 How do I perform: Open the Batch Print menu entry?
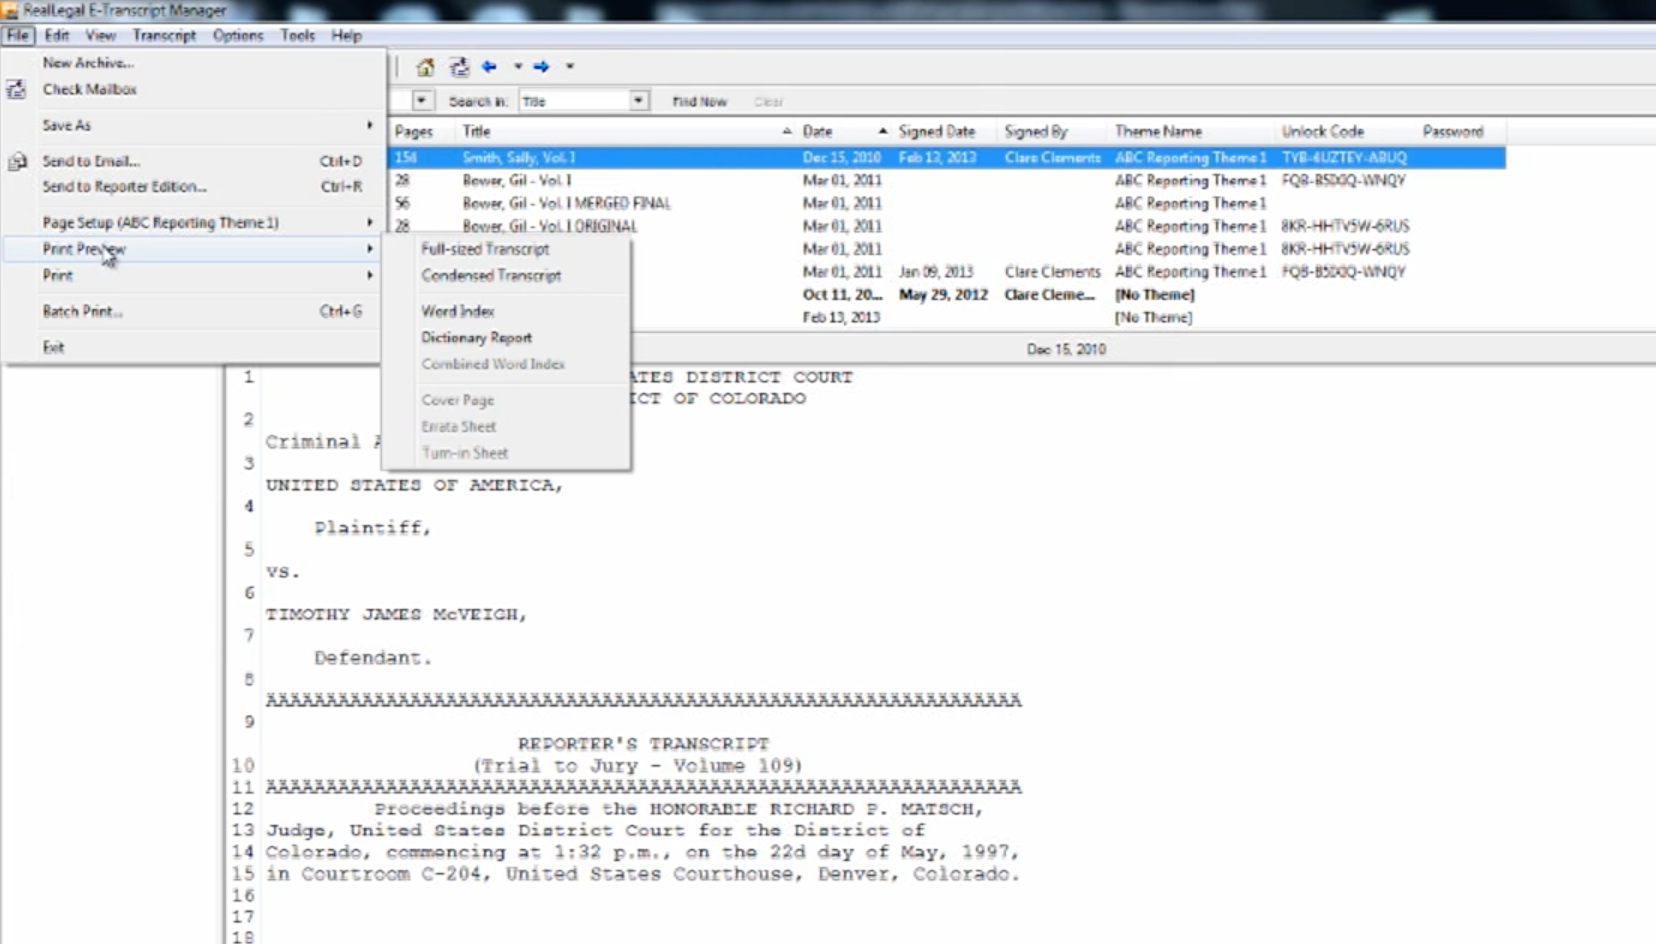[x=82, y=312]
